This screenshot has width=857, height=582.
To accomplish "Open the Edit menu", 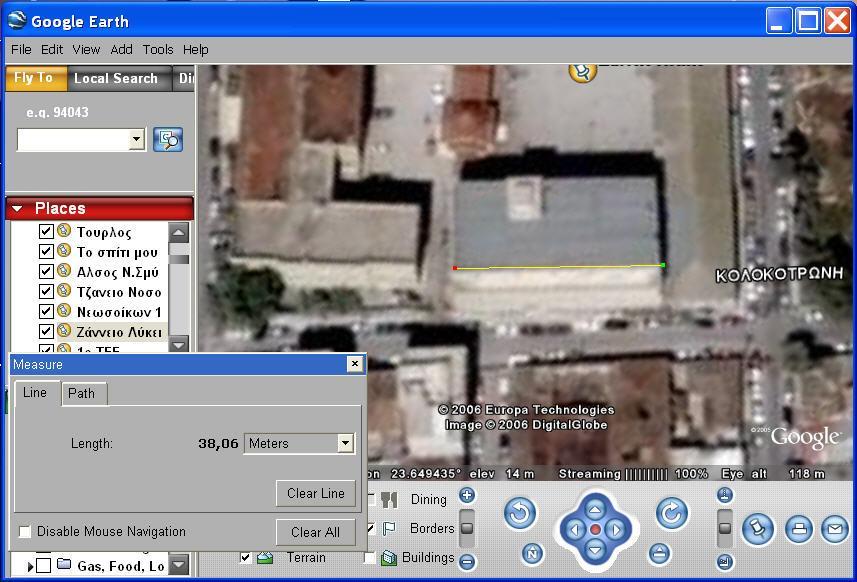I will [52, 50].
